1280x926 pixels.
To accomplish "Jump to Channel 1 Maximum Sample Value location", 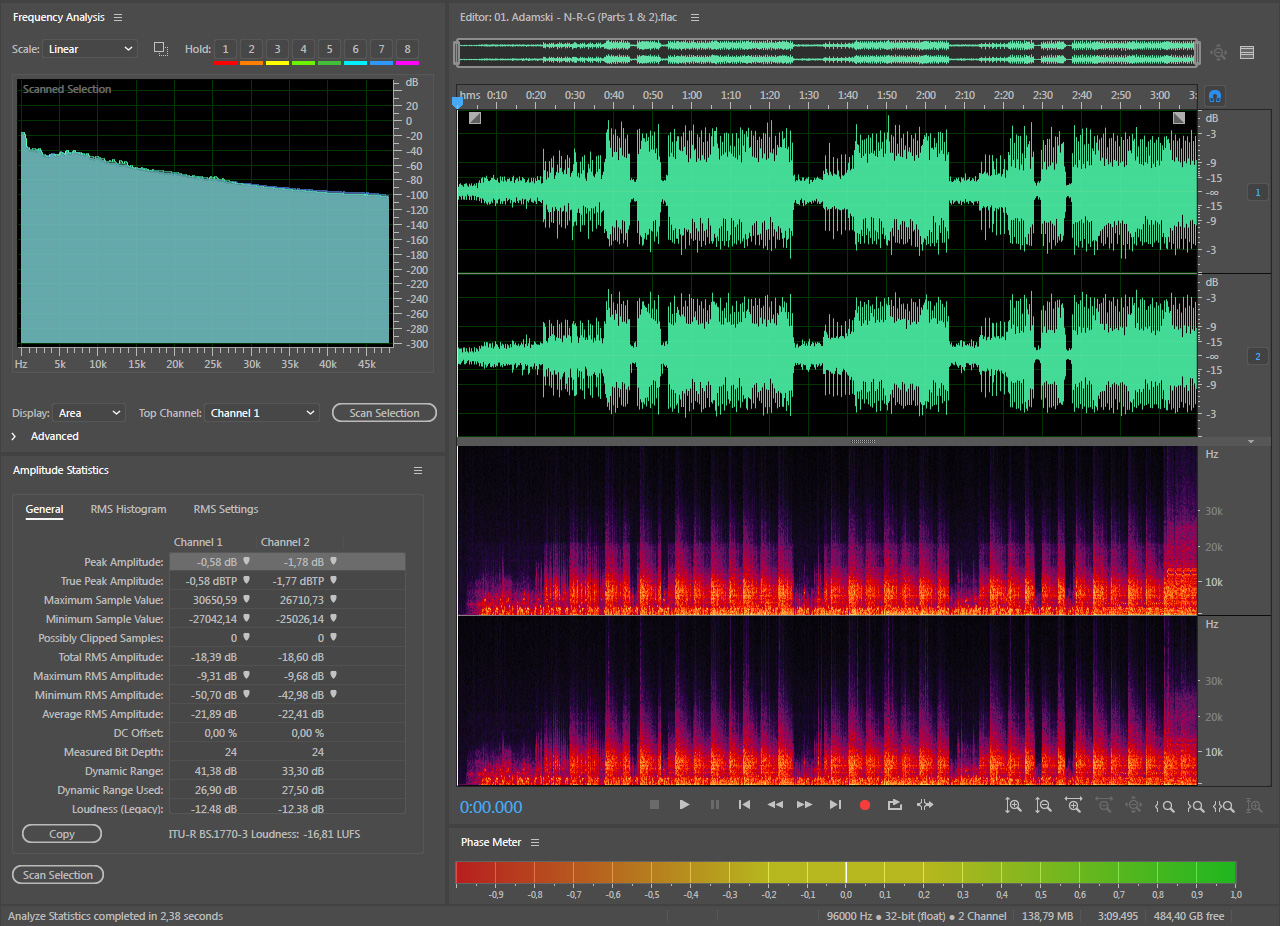I will (246, 599).
